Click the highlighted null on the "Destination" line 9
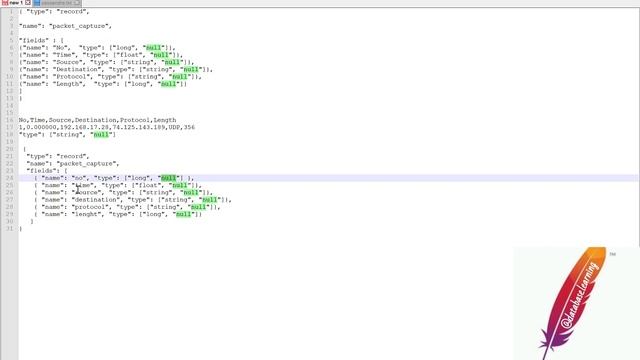Image resolution: width=640 pixels, height=360 pixels. 191,69
